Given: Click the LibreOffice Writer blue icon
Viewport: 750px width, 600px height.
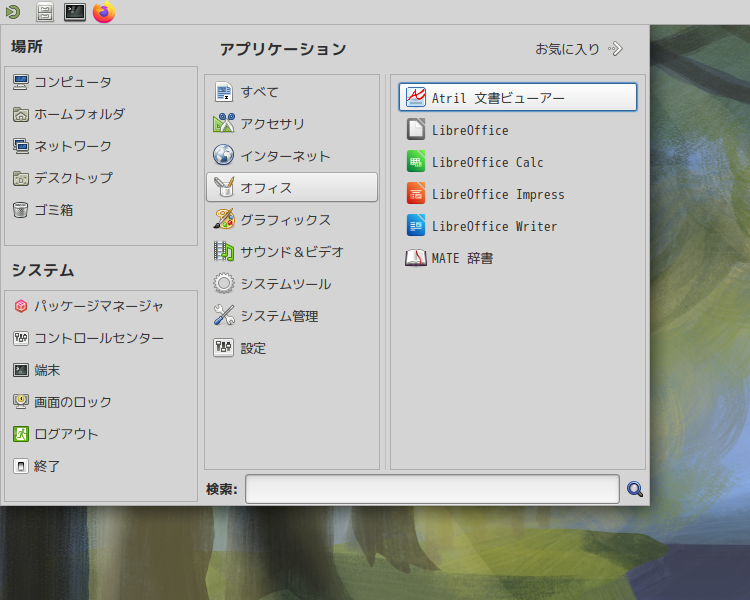Looking at the screenshot, I should tap(416, 225).
